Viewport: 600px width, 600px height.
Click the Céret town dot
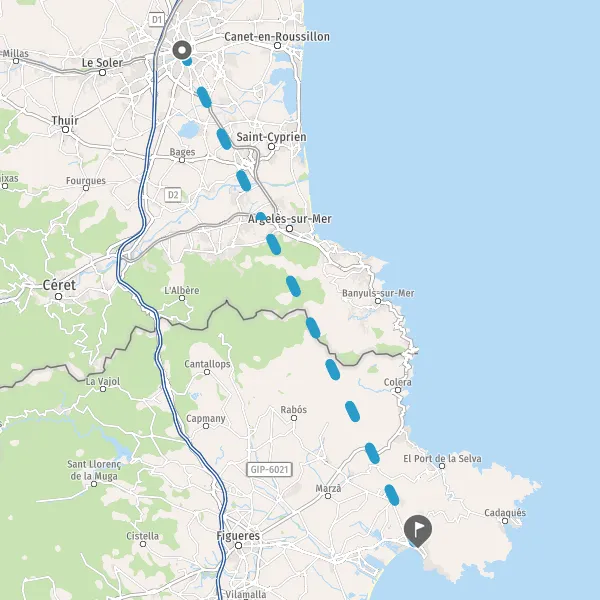tap(58, 296)
